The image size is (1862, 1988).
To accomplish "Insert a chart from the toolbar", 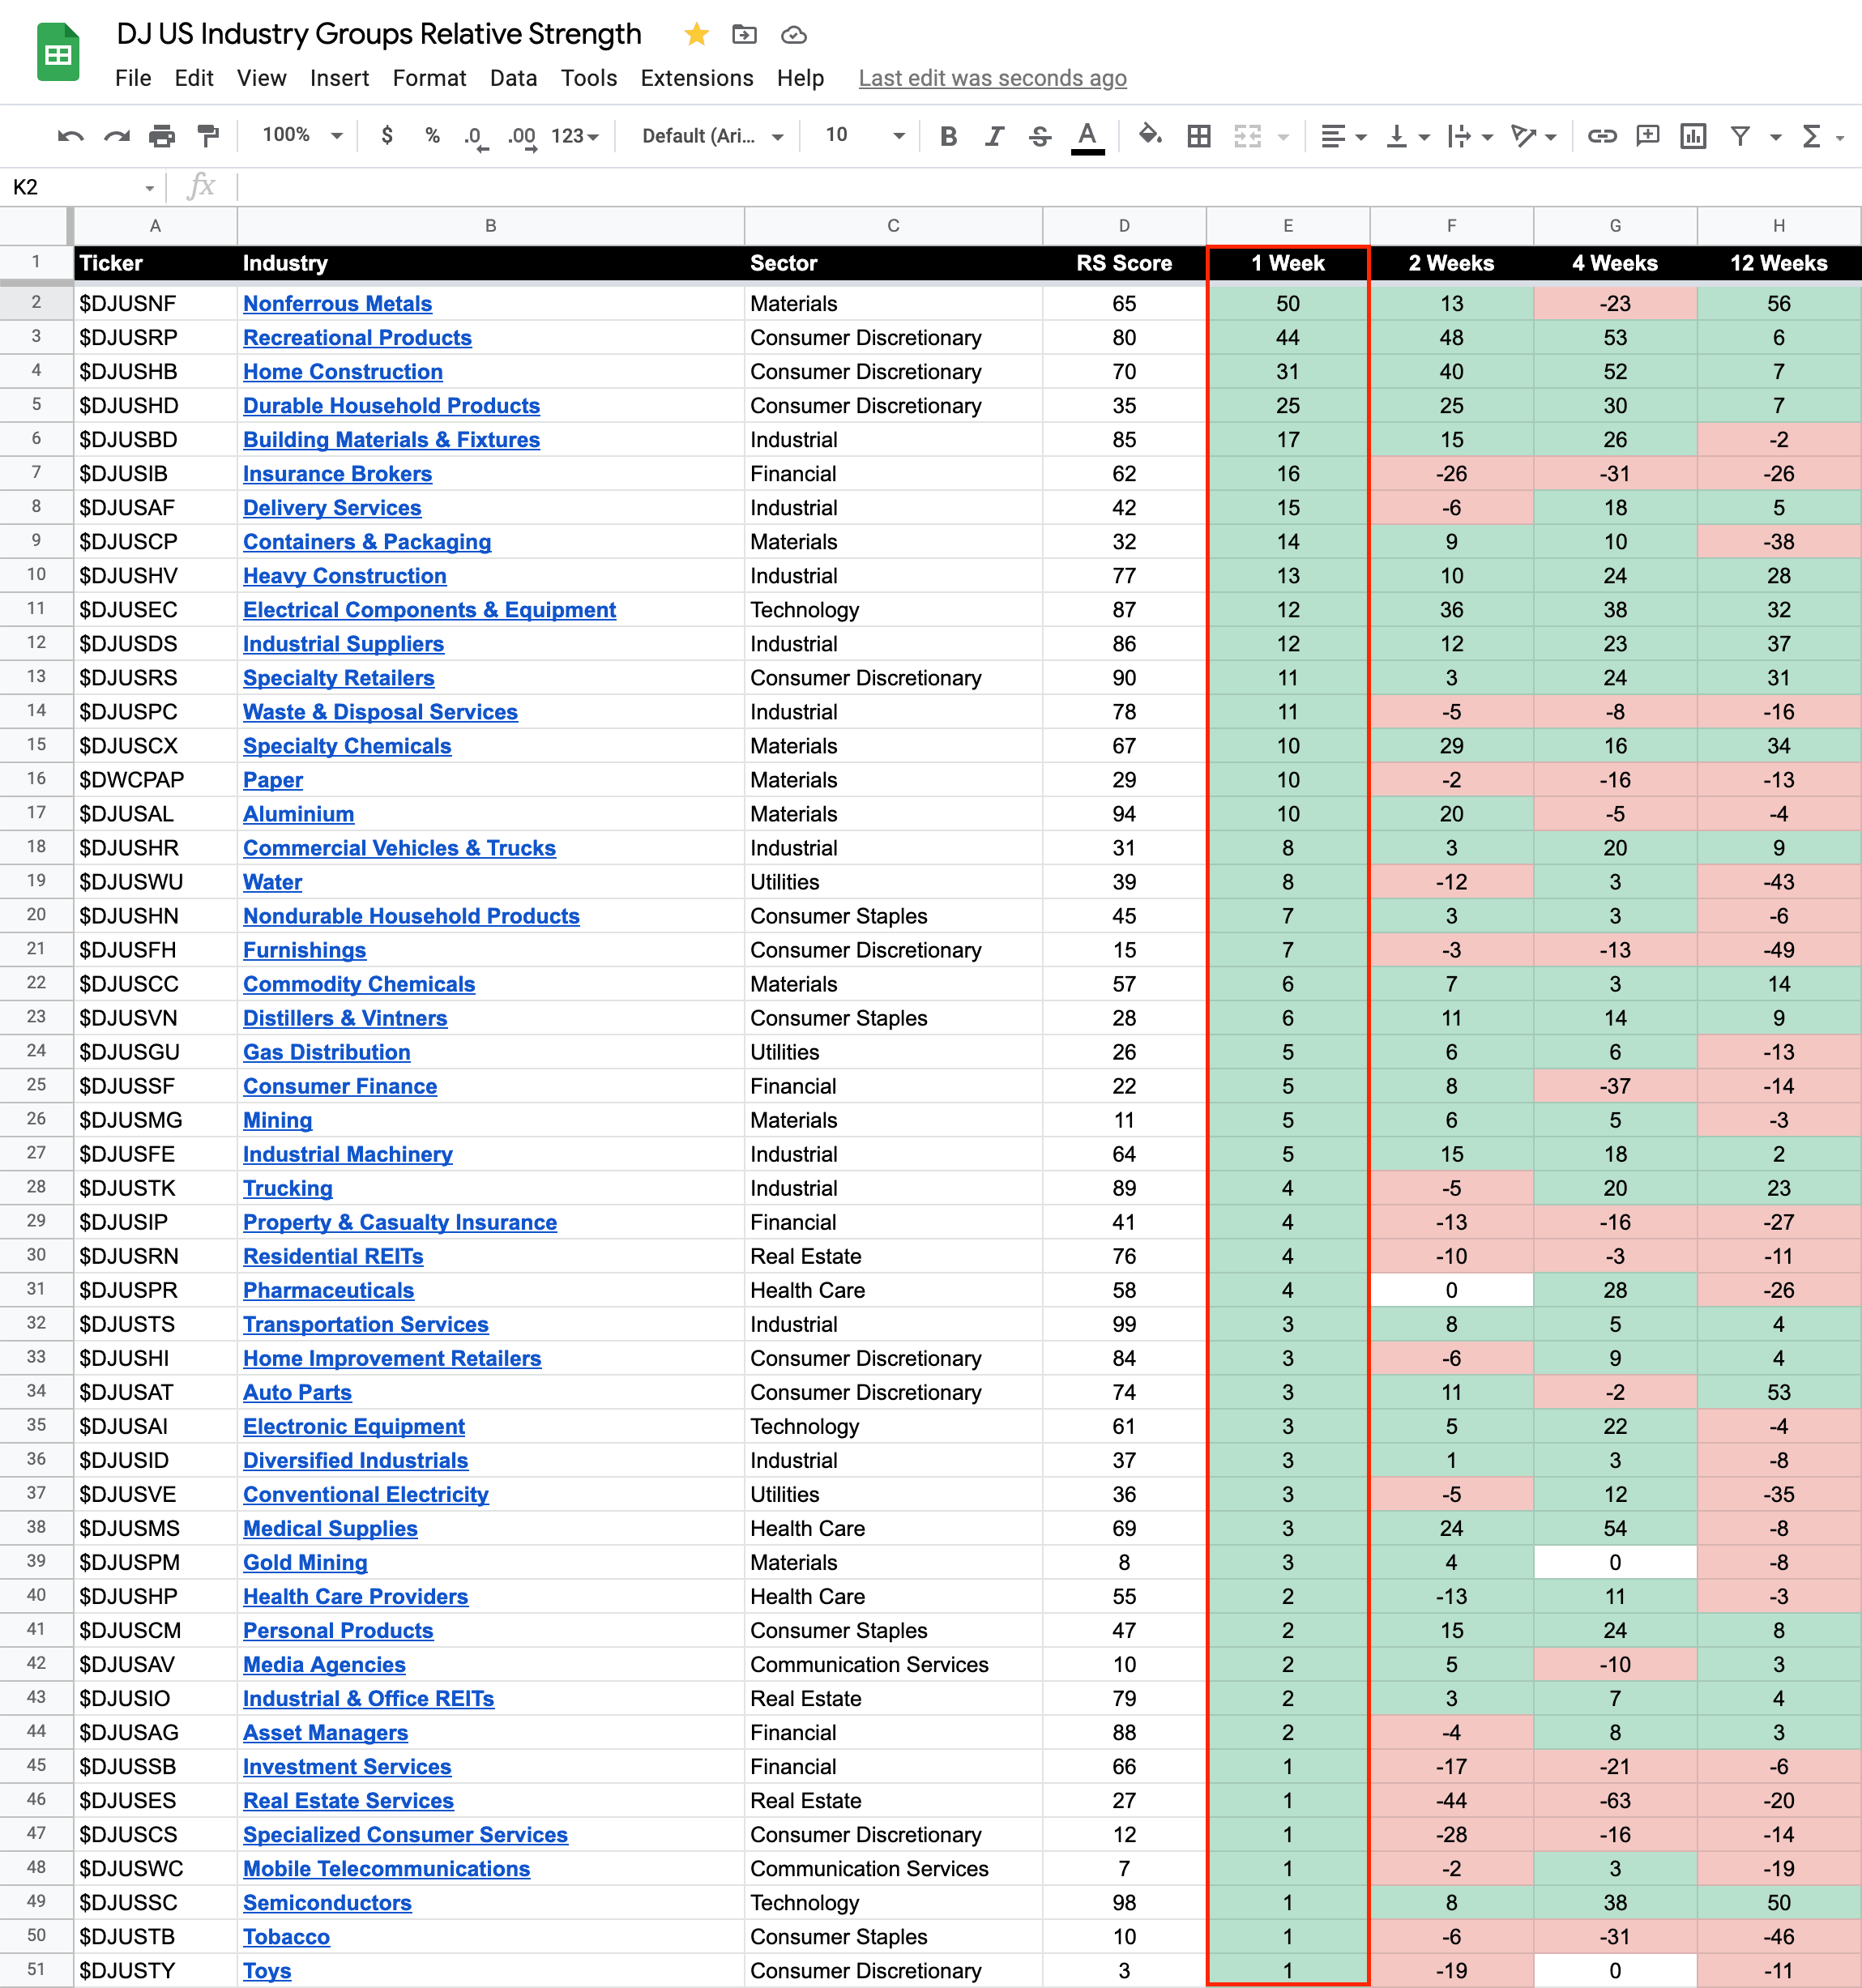I will click(1693, 136).
